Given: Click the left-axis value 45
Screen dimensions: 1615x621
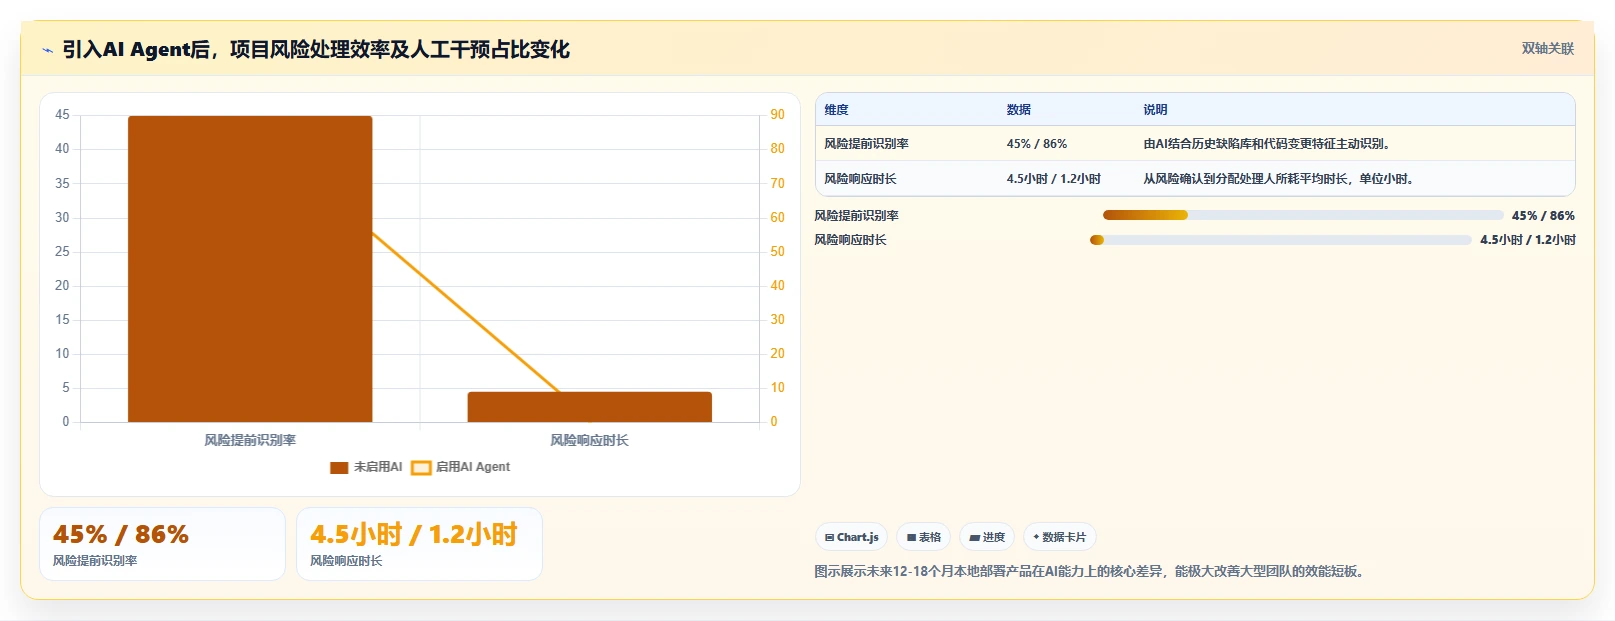Looking at the screenshot, I should pos(62,115).
